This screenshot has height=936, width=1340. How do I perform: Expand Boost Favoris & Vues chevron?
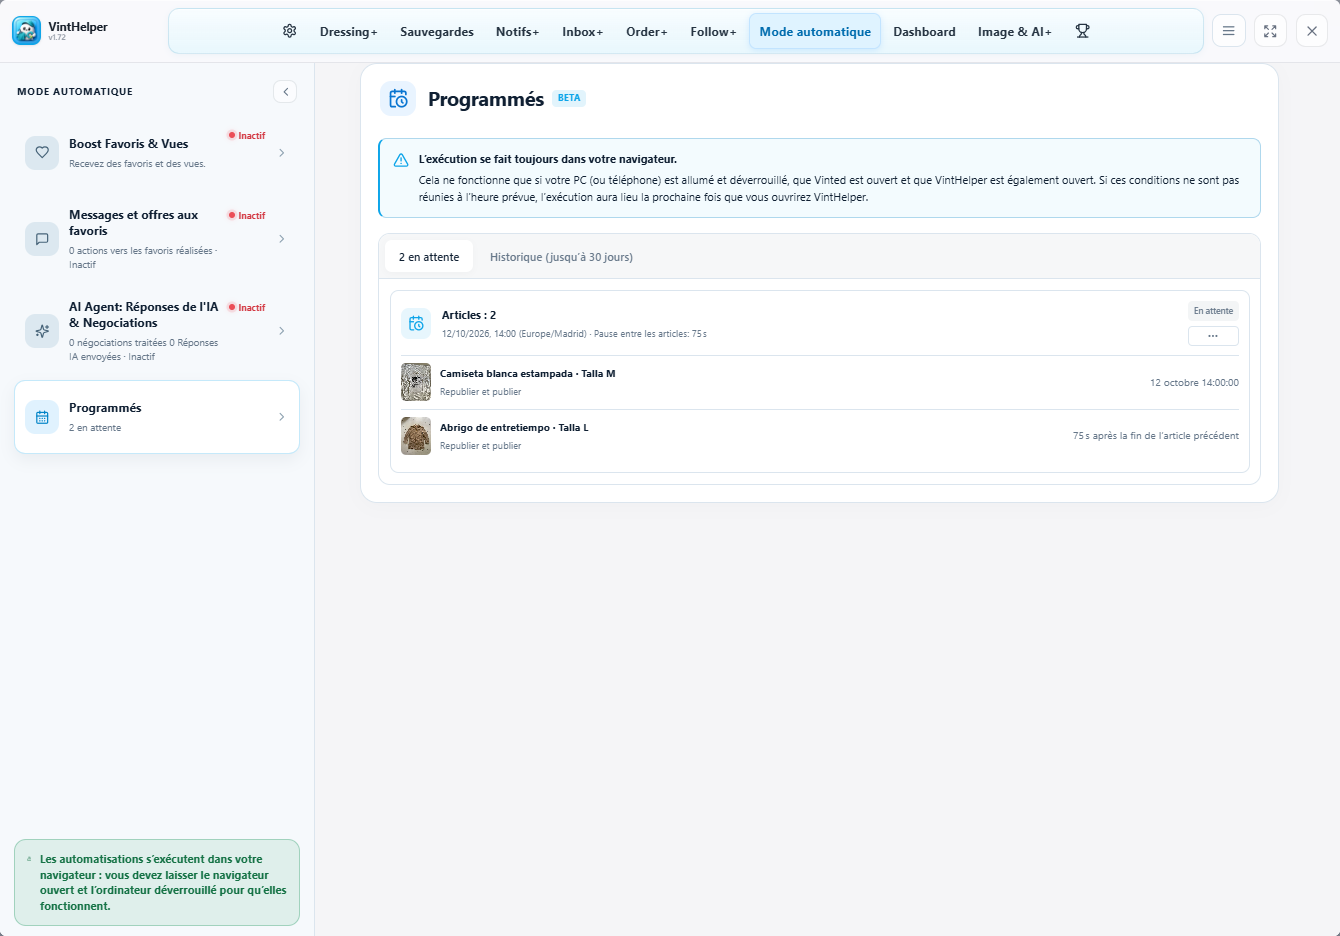coord(282,153)
